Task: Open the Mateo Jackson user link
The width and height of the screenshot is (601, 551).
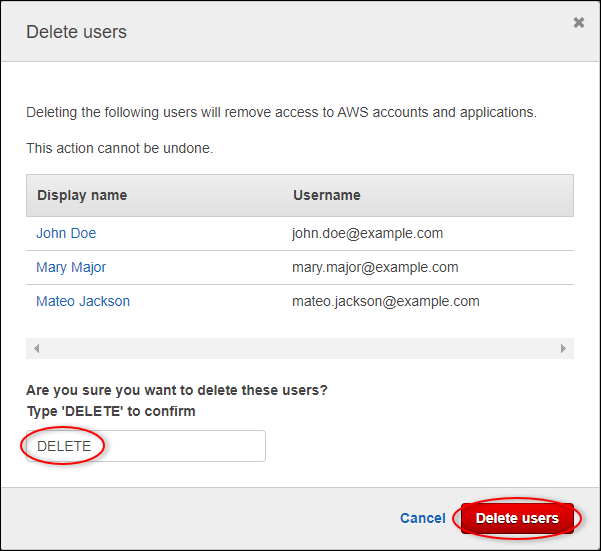Action: (83, 301)
